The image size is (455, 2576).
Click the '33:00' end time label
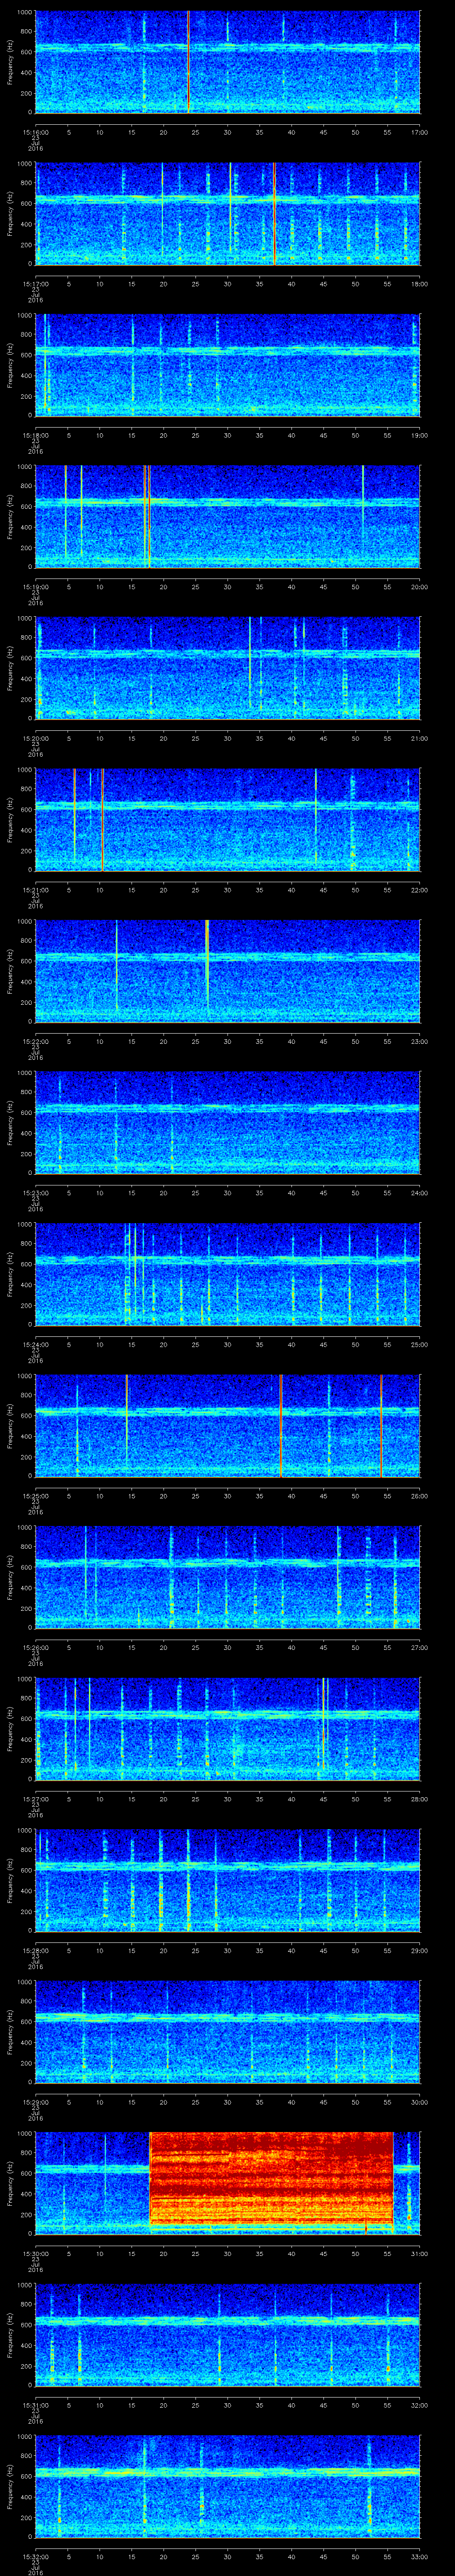pyautogui.click(x=419, y=2556)
